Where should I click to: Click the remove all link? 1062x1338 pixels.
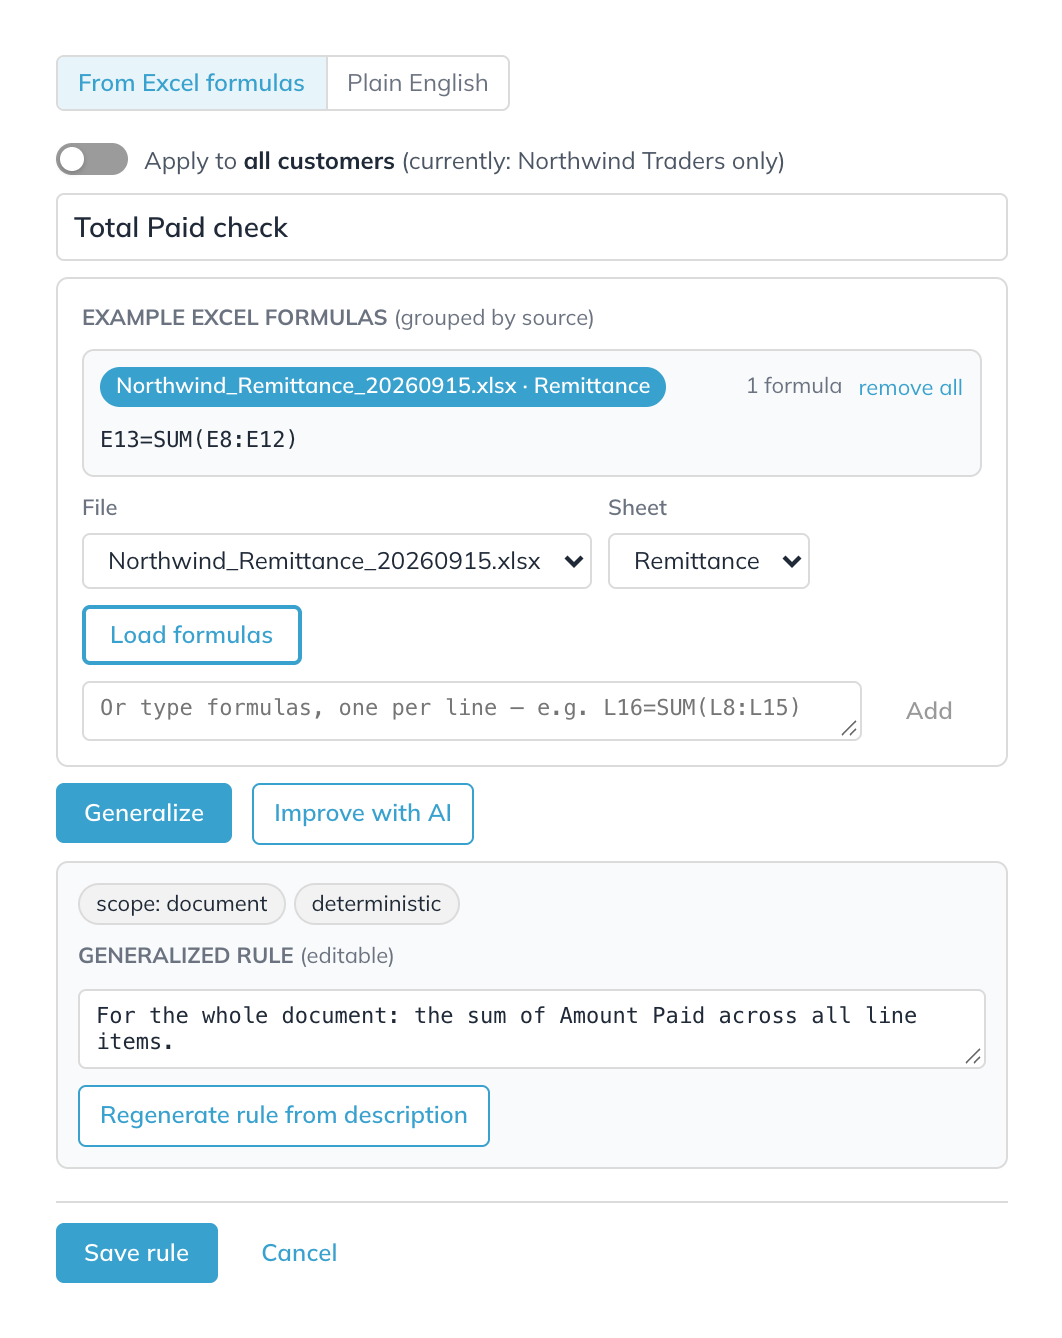coord(910,387)
